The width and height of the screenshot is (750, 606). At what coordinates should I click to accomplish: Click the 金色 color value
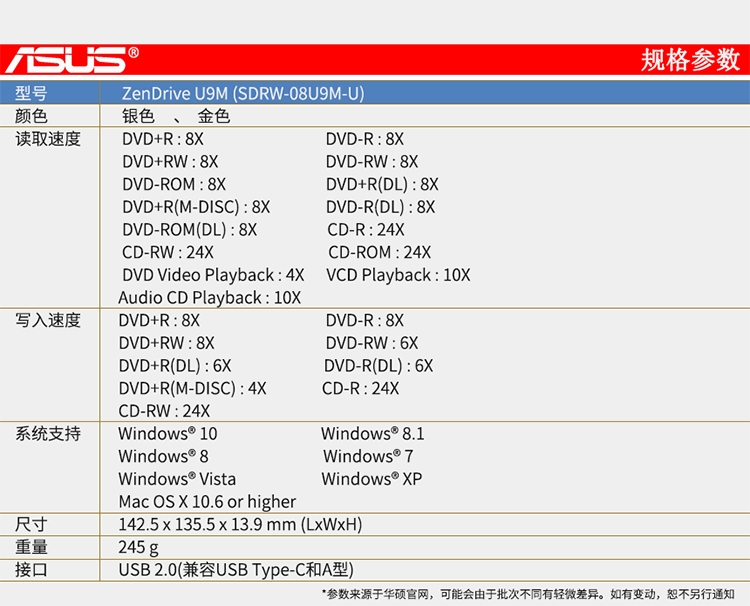(x=214, y=116)
